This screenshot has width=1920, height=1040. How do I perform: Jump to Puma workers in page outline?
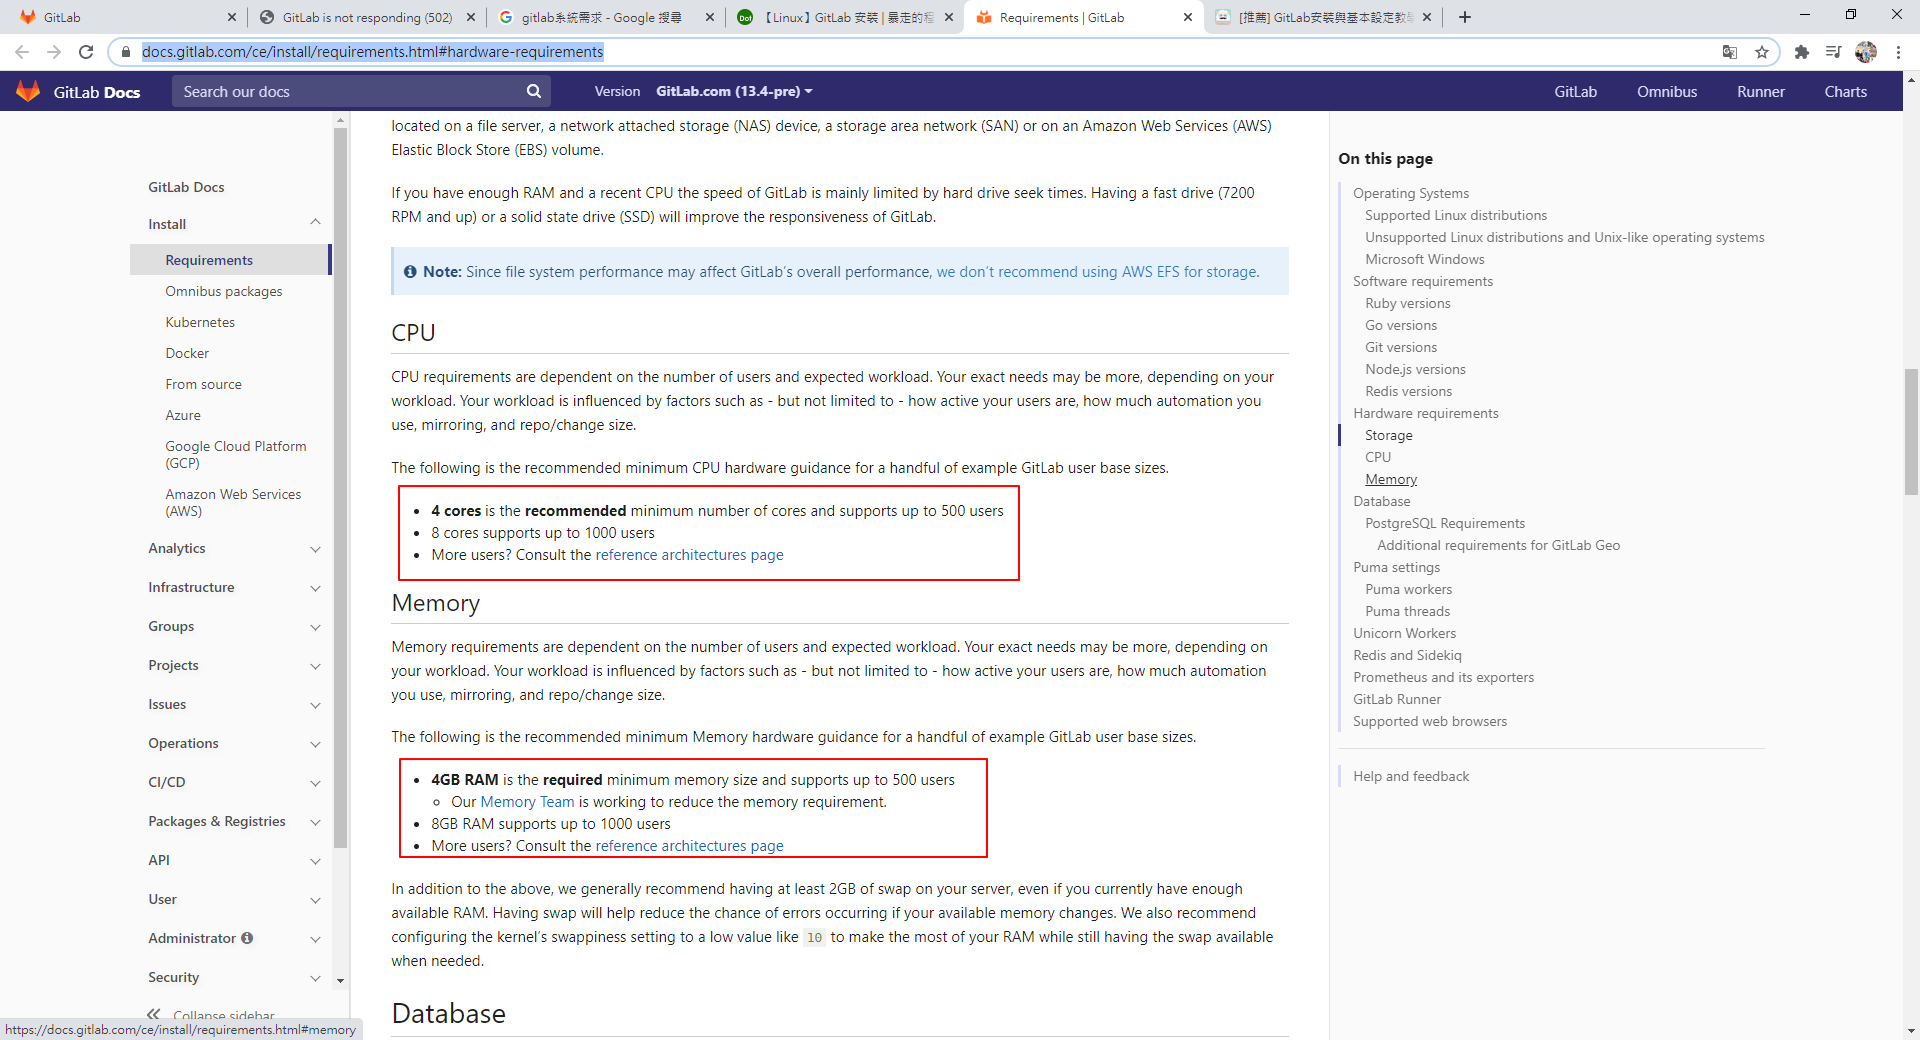[x=1408, y=589]
